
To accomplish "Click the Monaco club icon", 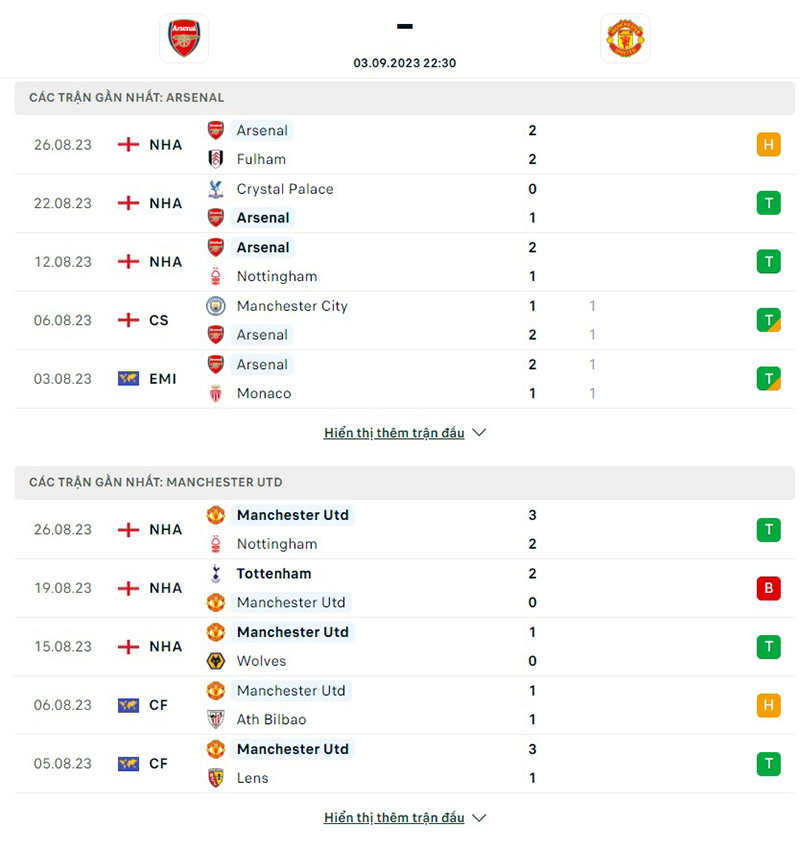I will [x=216, y=393].
